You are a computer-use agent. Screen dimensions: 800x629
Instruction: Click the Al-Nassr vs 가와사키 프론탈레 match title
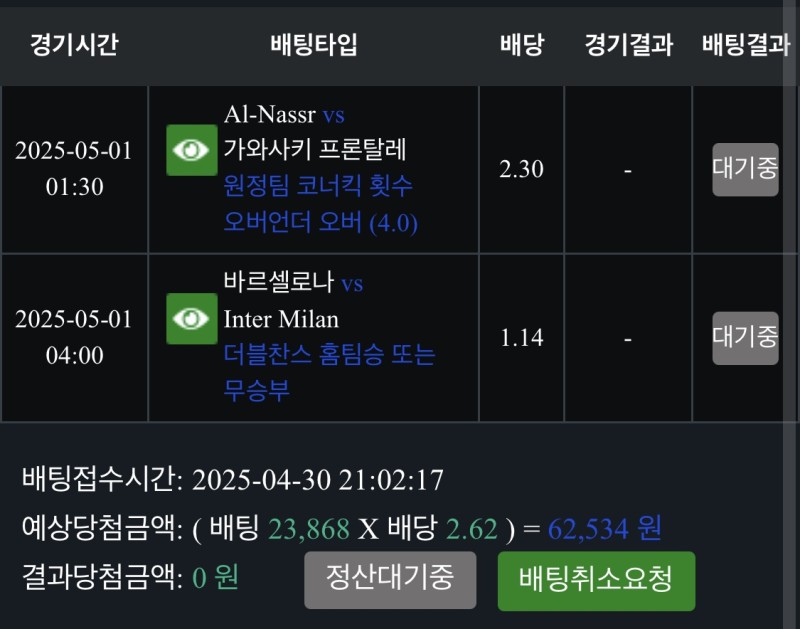point(314,132)
